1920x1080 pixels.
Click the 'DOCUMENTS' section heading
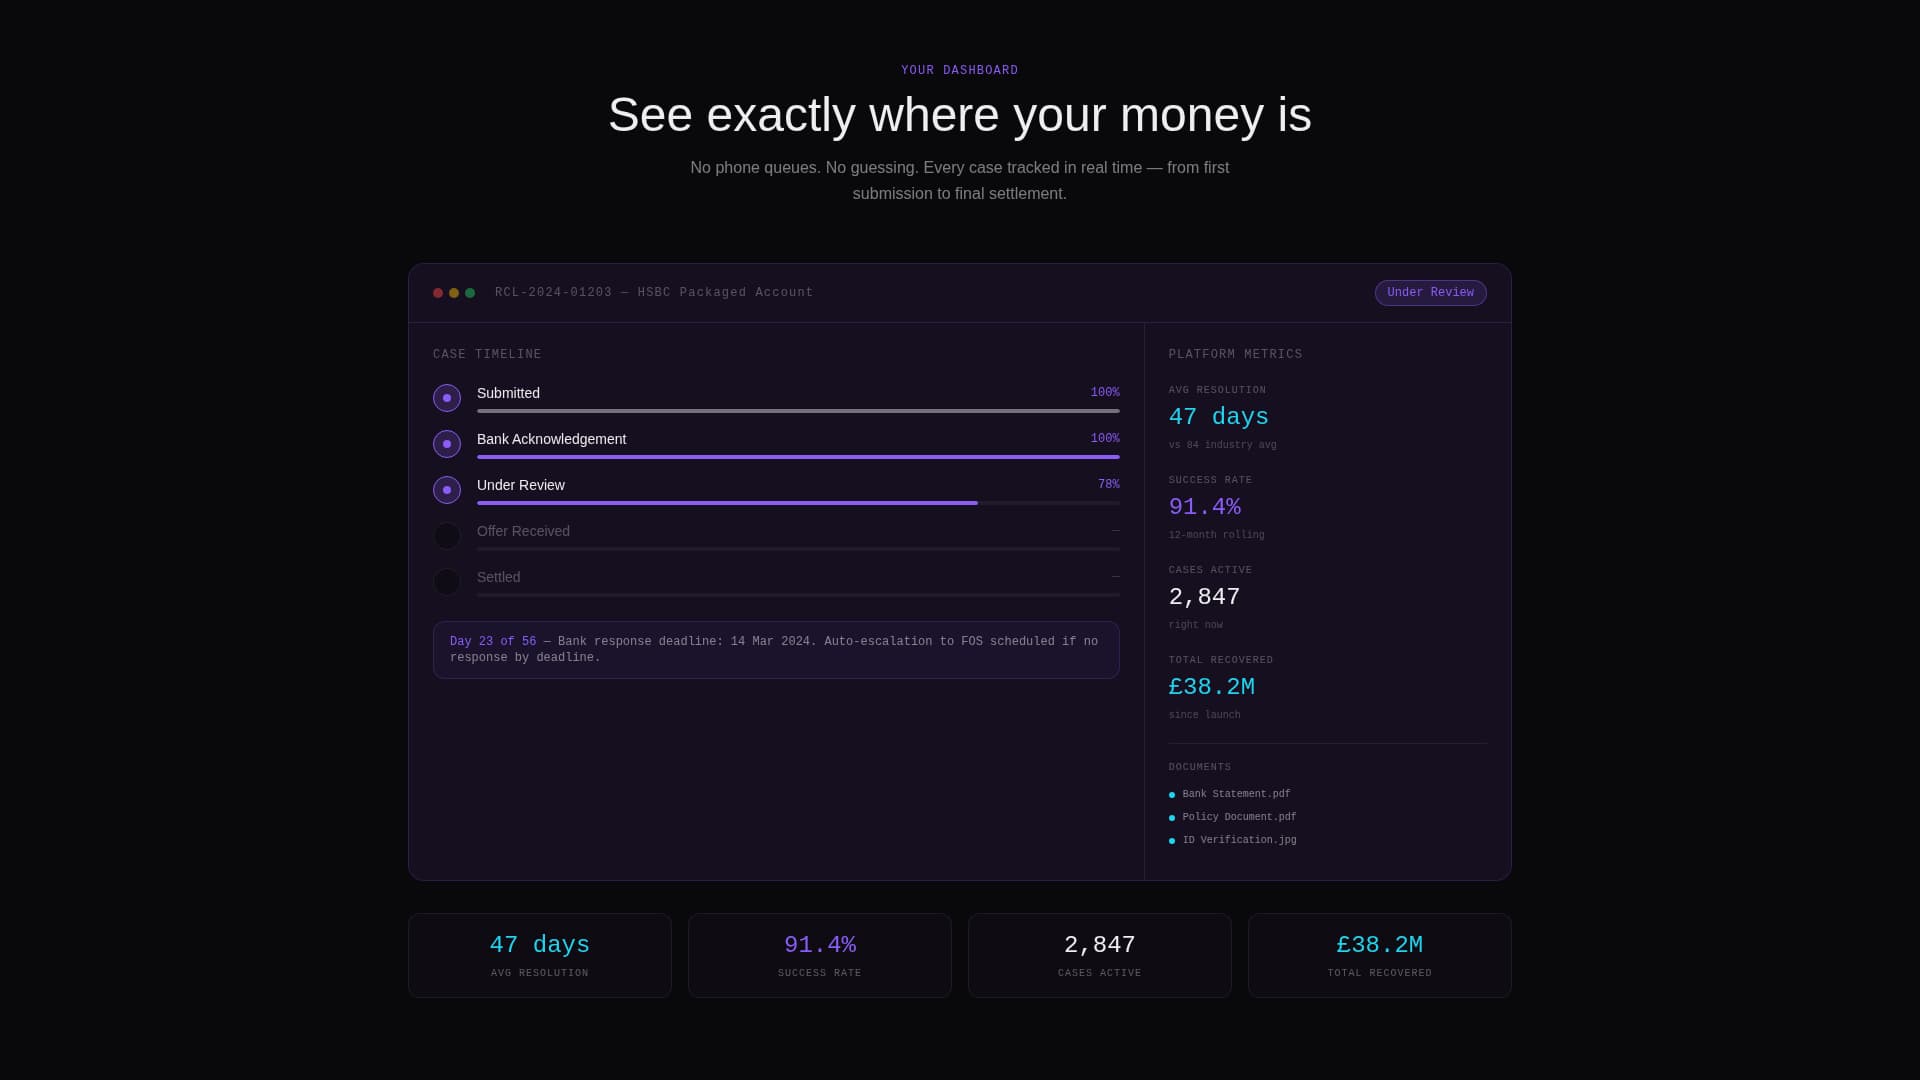click(1200, 767)
